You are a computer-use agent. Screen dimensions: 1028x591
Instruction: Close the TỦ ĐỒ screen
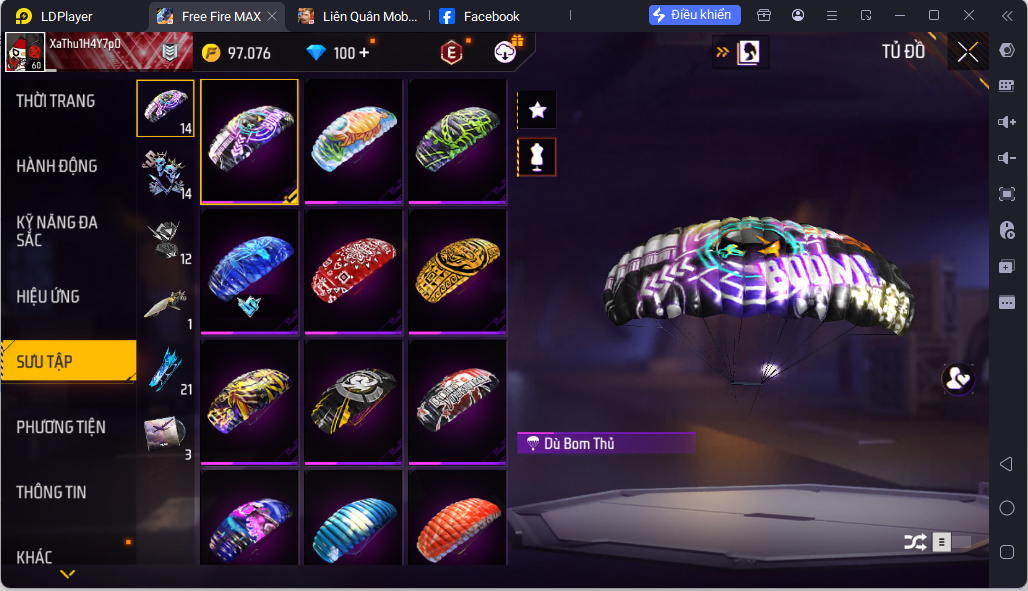968,52
